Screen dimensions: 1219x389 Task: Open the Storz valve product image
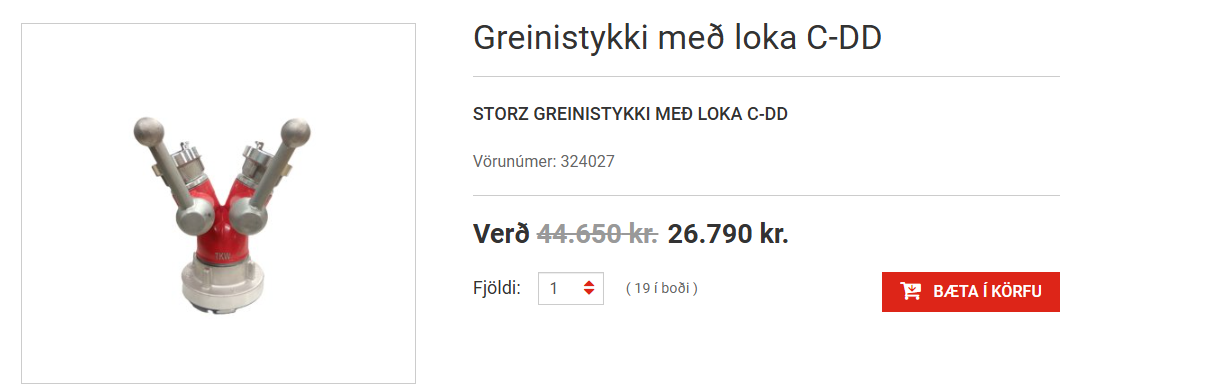218,203
